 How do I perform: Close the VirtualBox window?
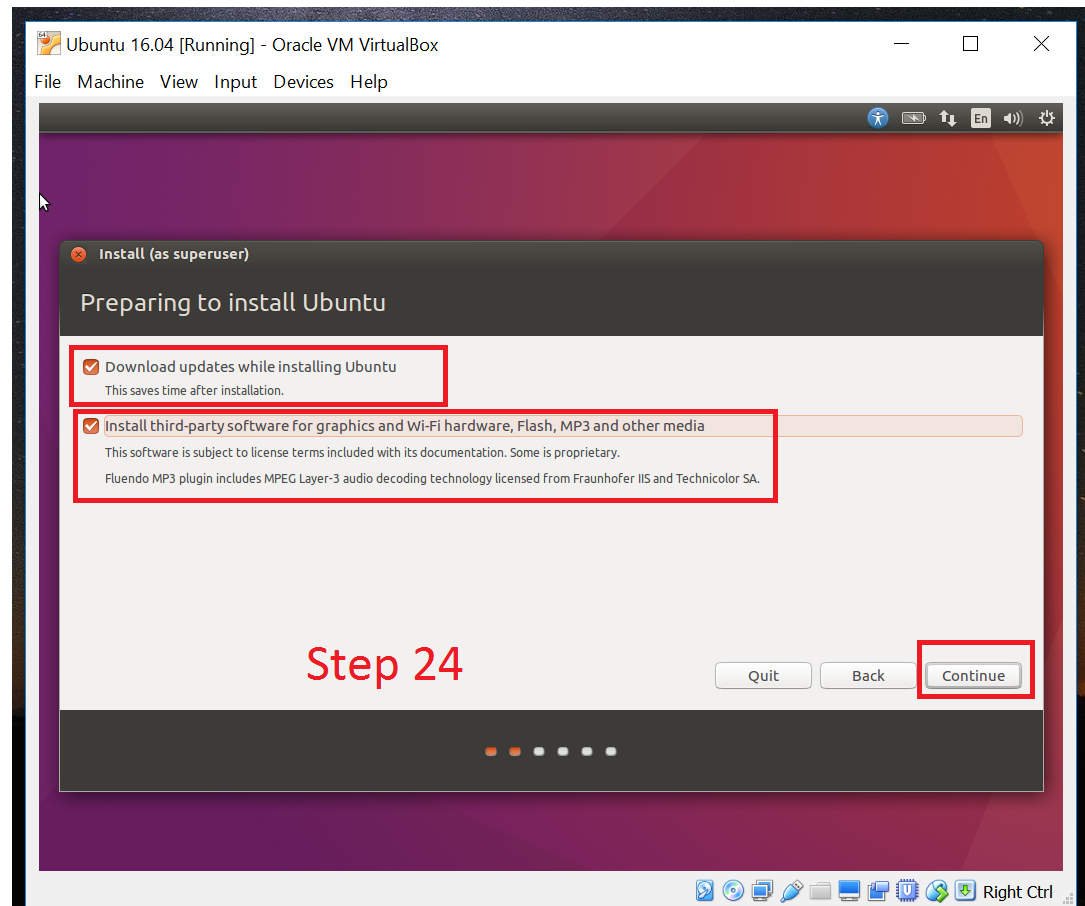click(1041, 44)
